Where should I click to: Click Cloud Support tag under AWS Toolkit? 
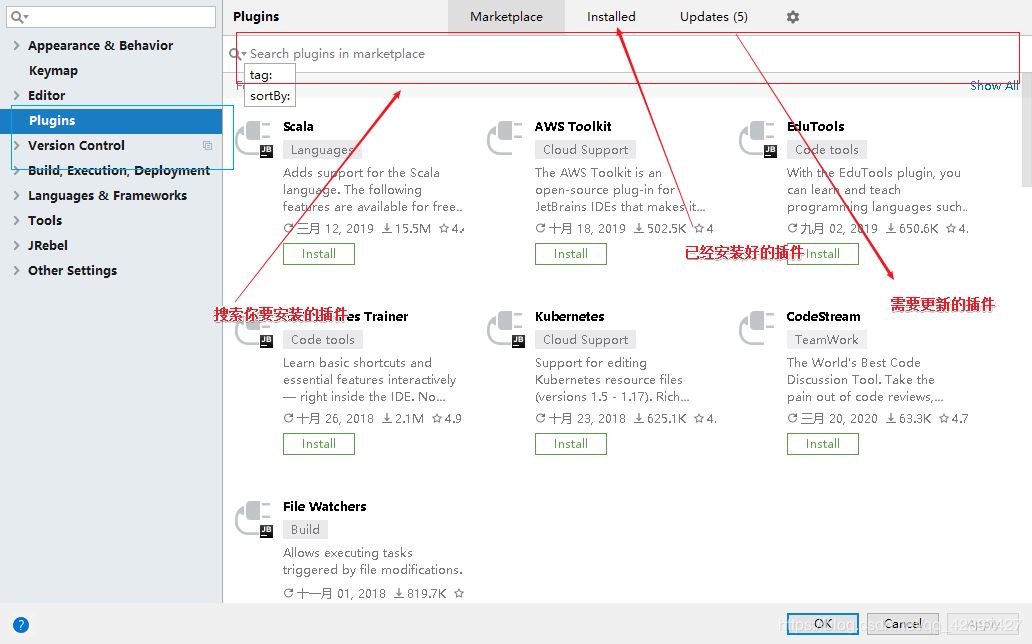click(x=585, y=149)
